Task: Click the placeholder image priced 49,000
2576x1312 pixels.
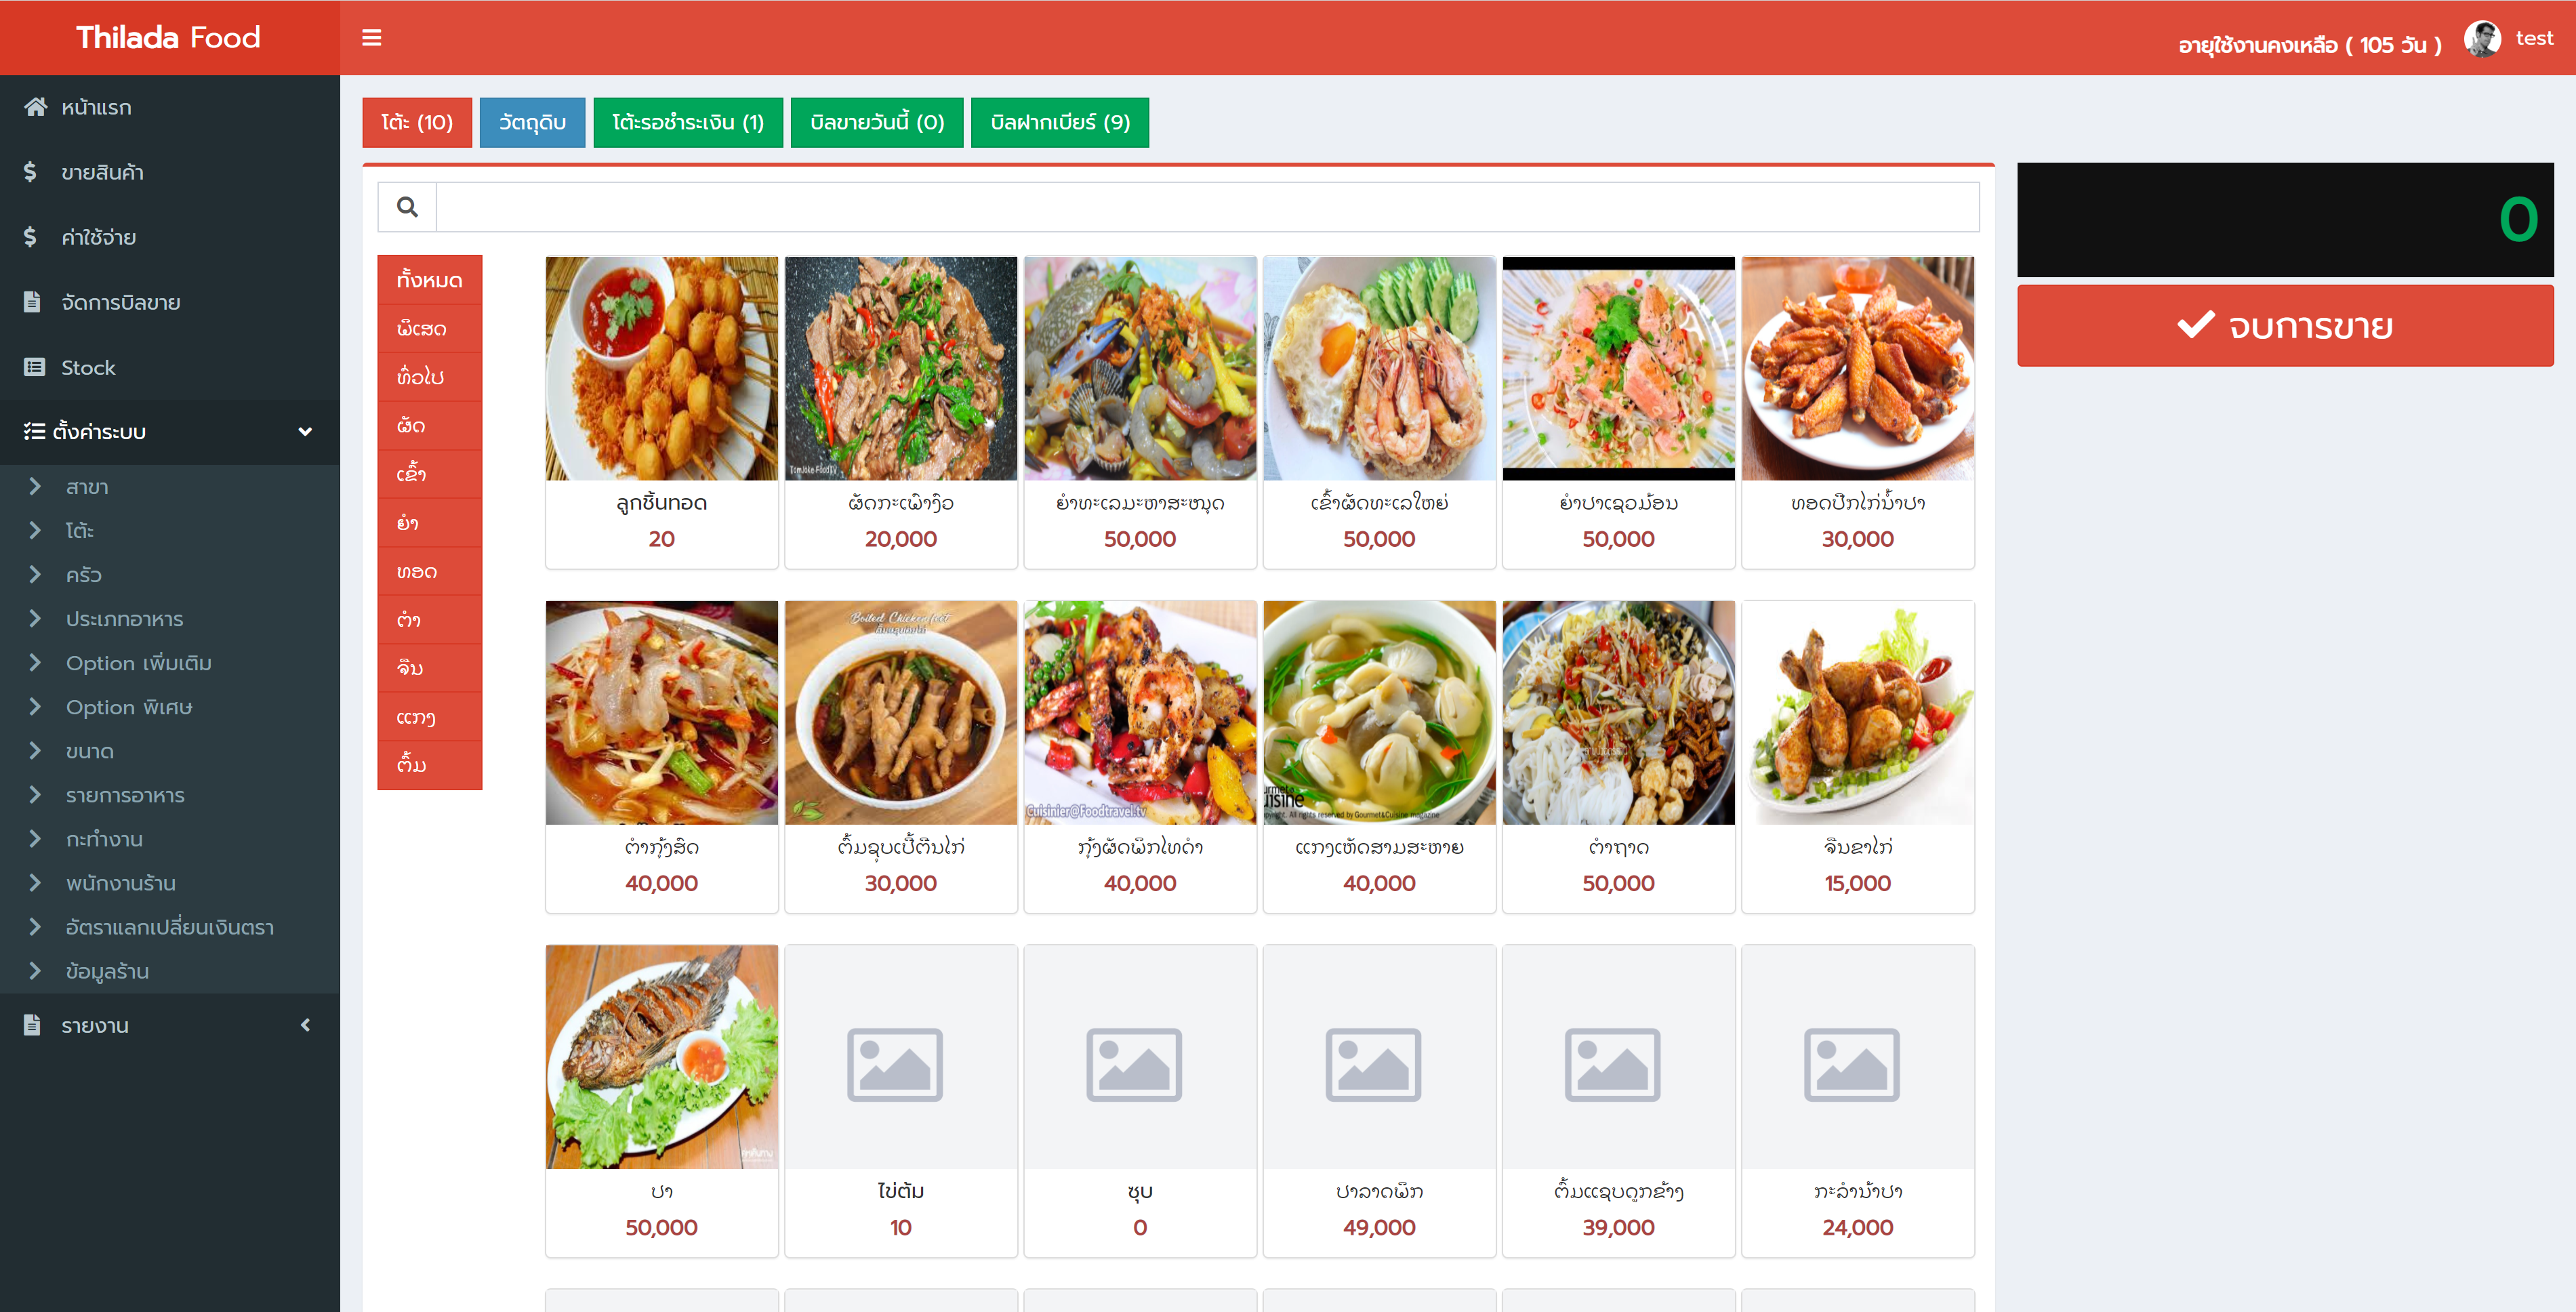Action: (1373, 1064)
